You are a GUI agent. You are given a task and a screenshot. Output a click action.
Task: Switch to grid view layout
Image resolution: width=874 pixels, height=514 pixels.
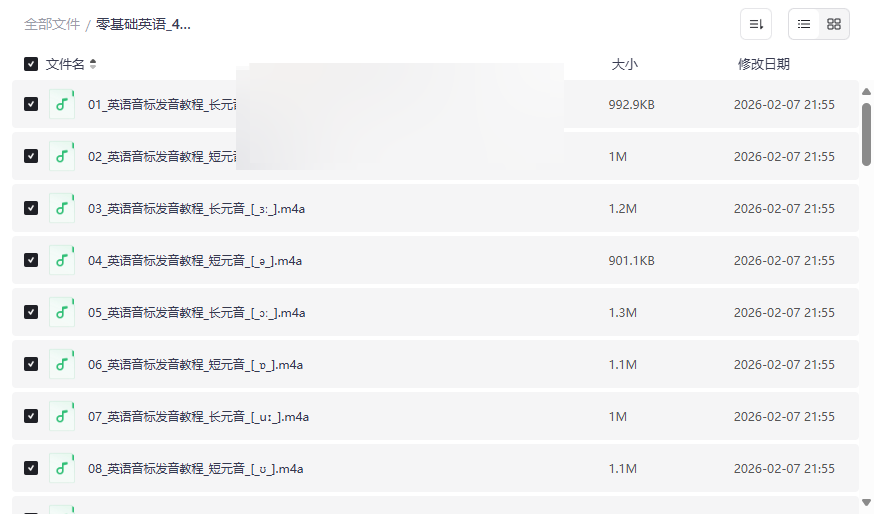pyautogui.click(x=834, y=24)
